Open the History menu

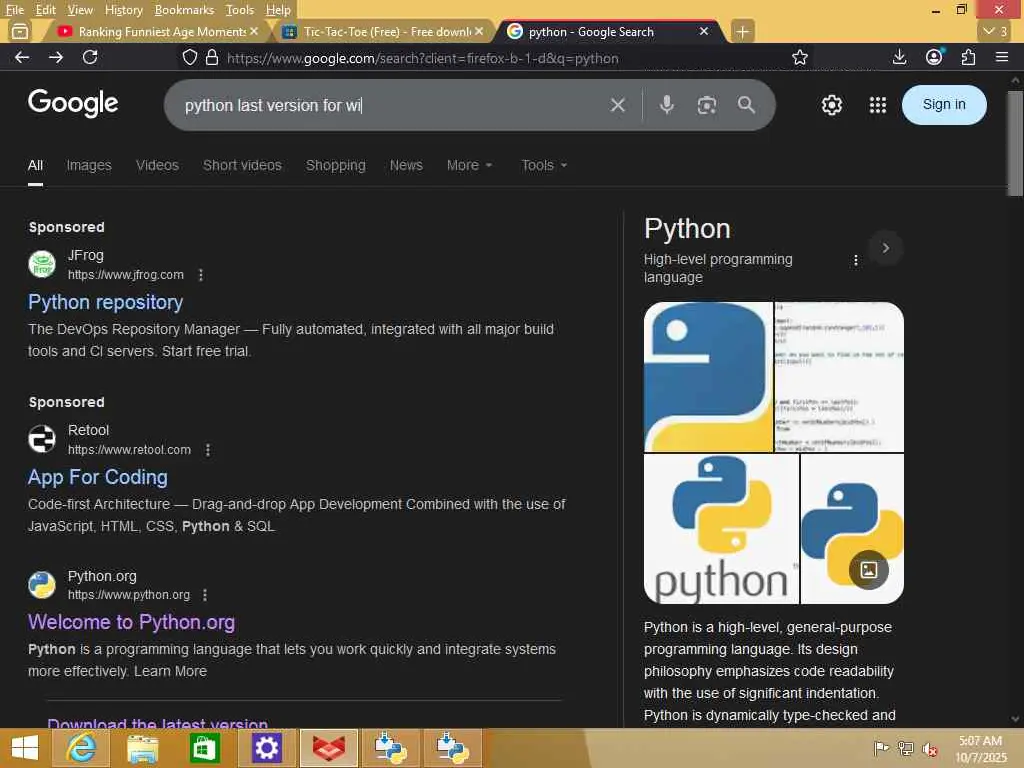(123, 10)
